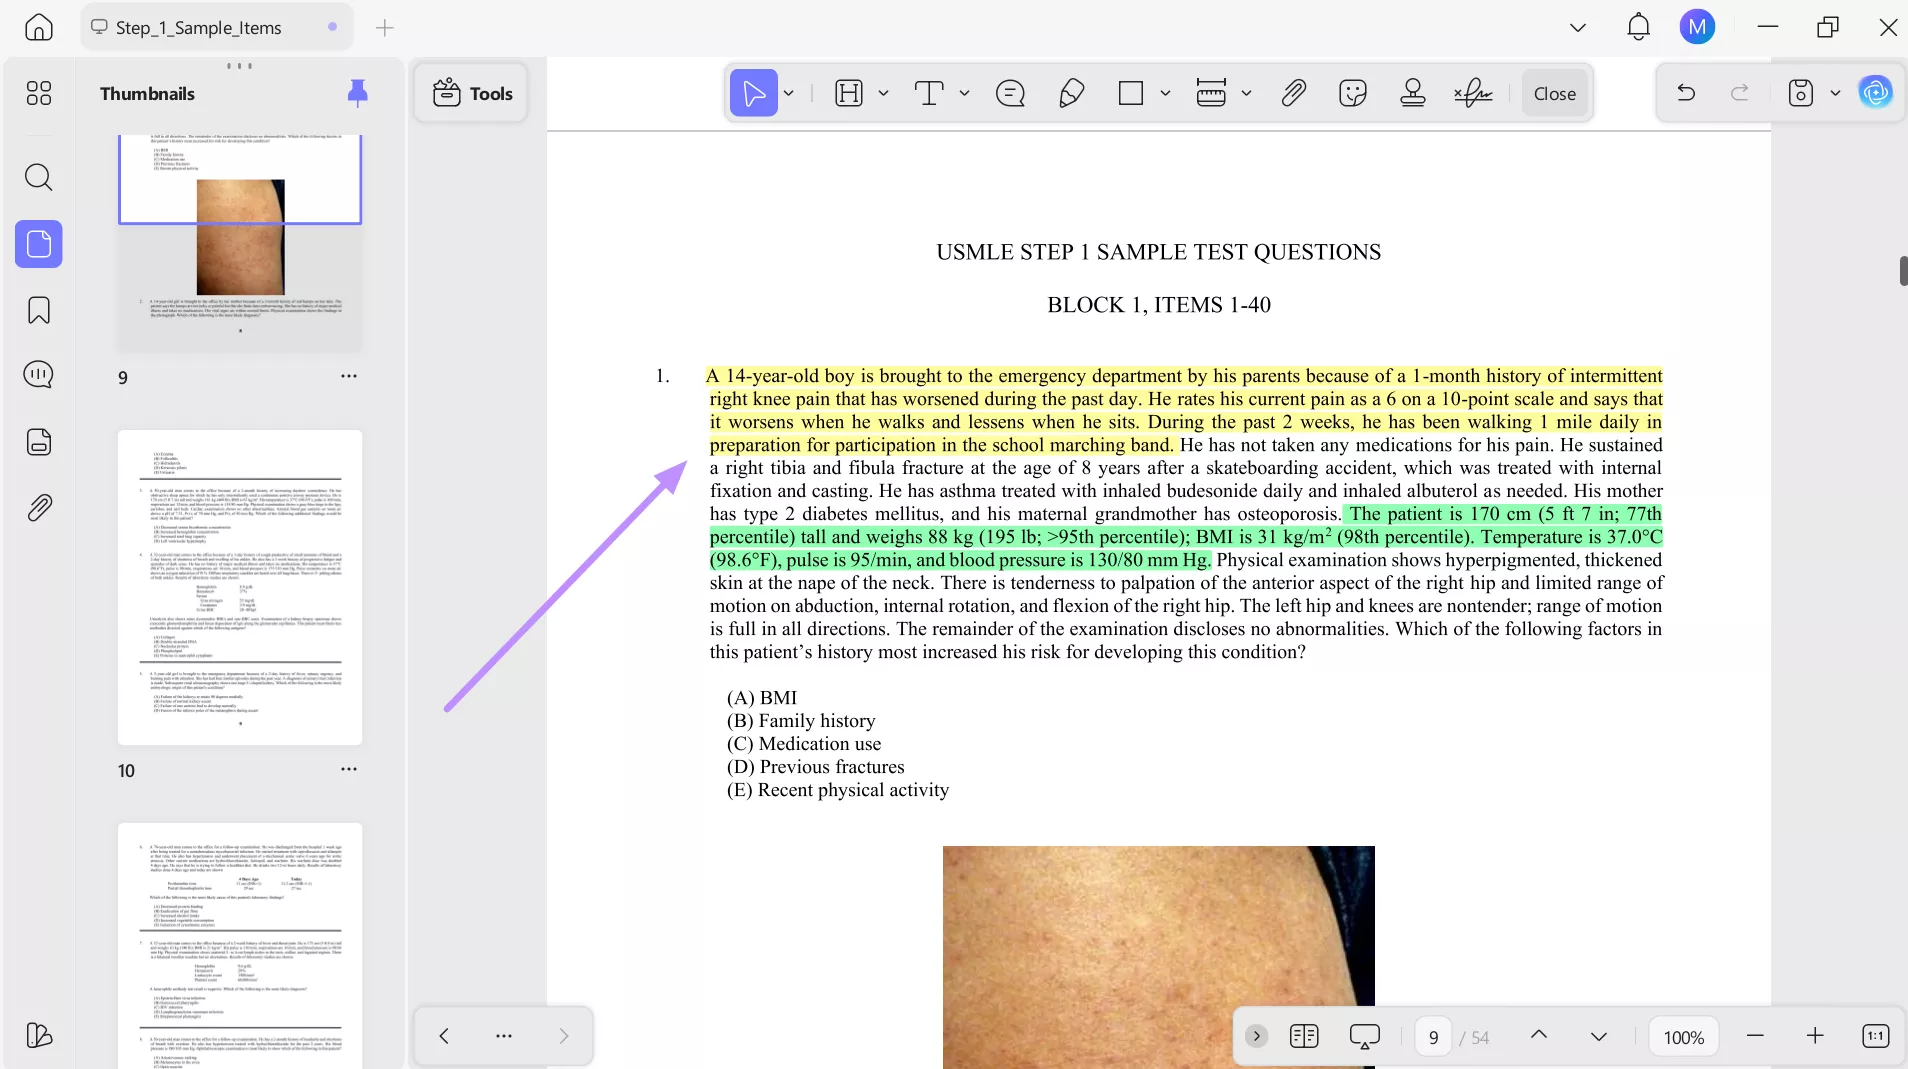1908x1069 pixels.
Task: Open the bottom-left more options ellipsis
Action: (504, 1036)
